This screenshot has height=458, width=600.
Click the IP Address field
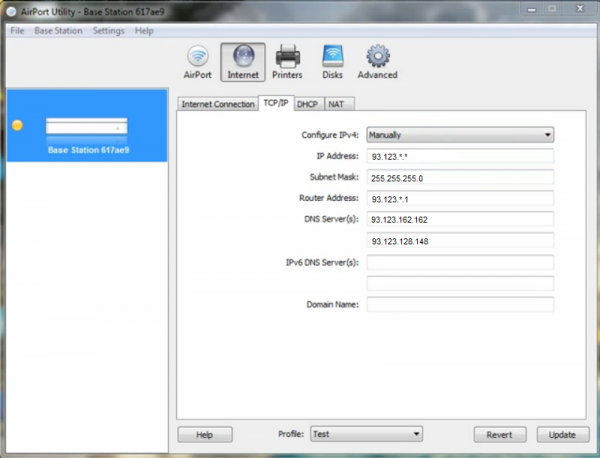[460, 156]
